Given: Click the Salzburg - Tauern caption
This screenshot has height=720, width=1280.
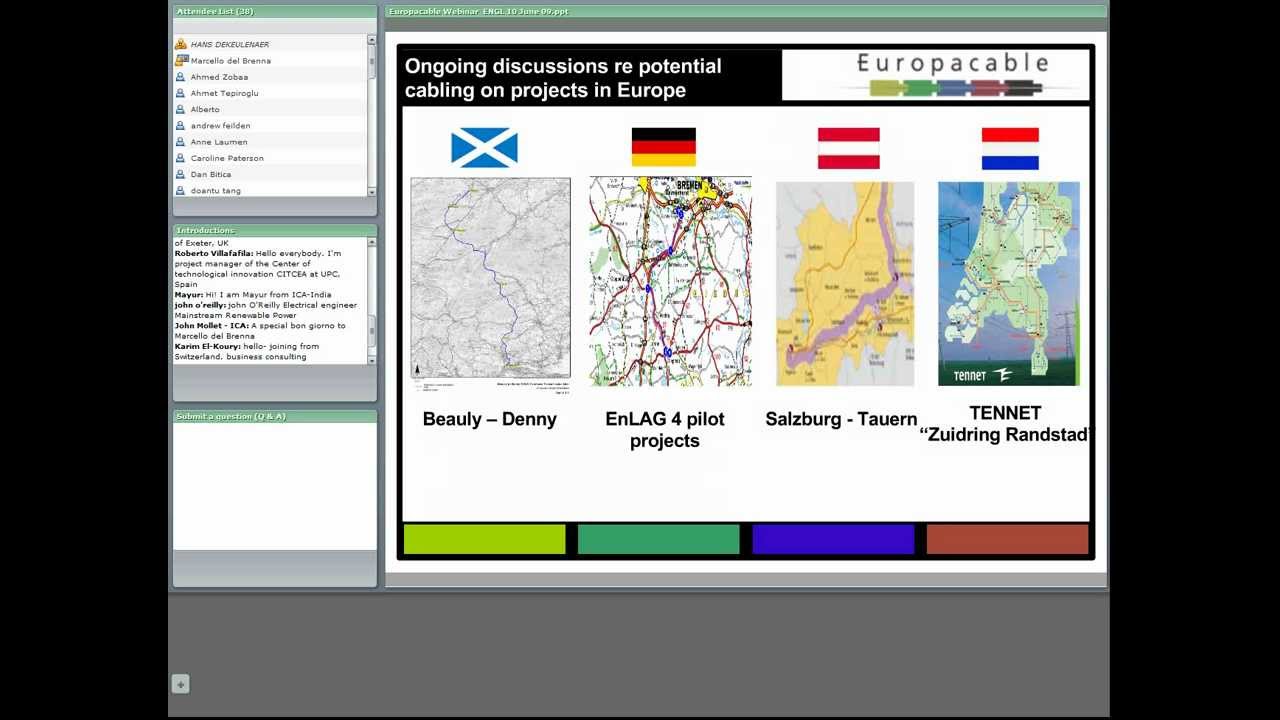Looking at the screenshot, I should tap(841, 419).
